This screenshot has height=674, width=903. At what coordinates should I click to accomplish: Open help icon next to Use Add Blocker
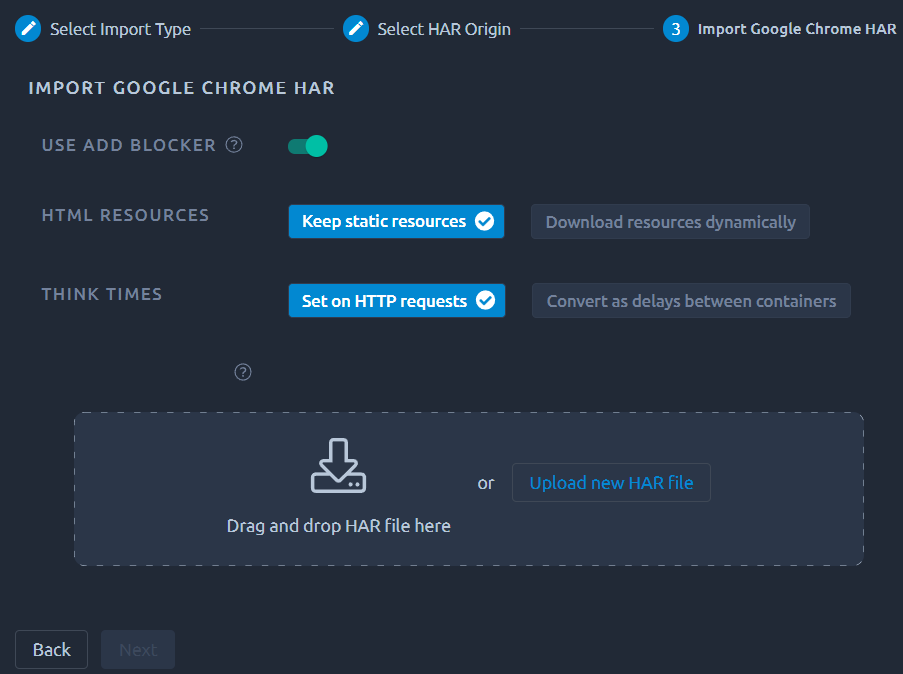pos(234,145)
